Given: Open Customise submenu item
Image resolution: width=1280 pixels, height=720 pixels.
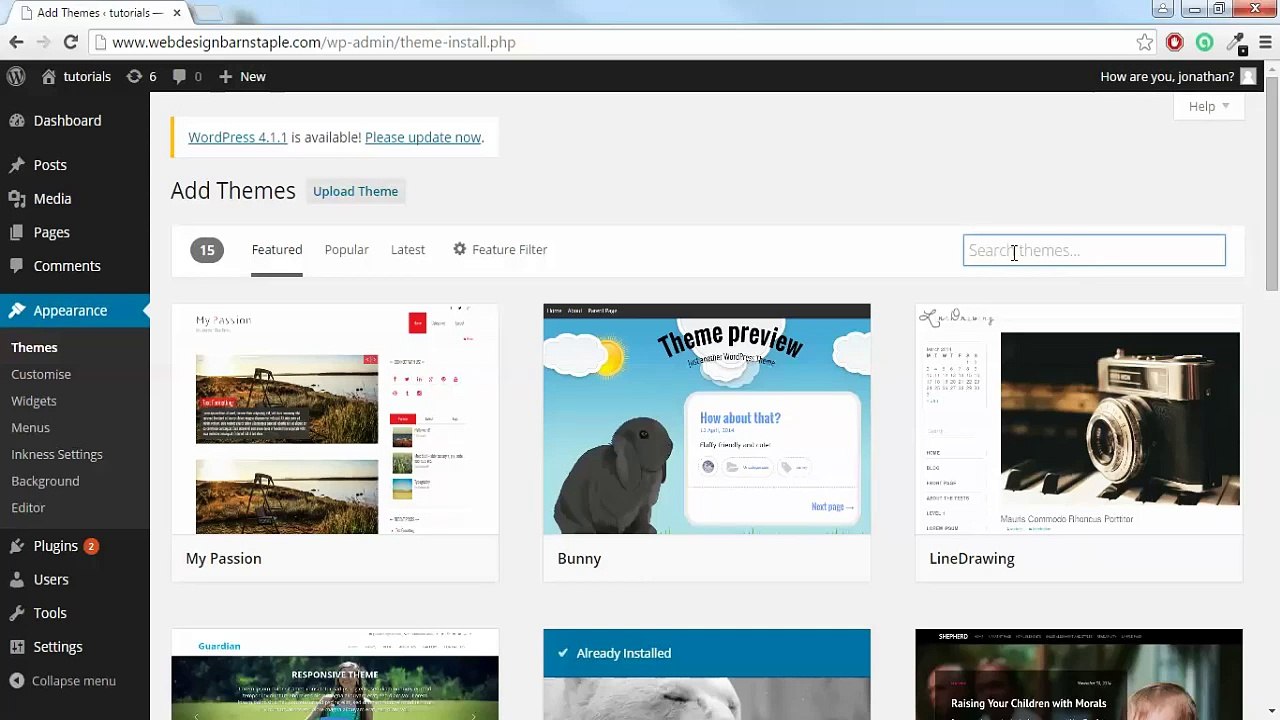Looking at the screenshot, I should coord(41,374).
